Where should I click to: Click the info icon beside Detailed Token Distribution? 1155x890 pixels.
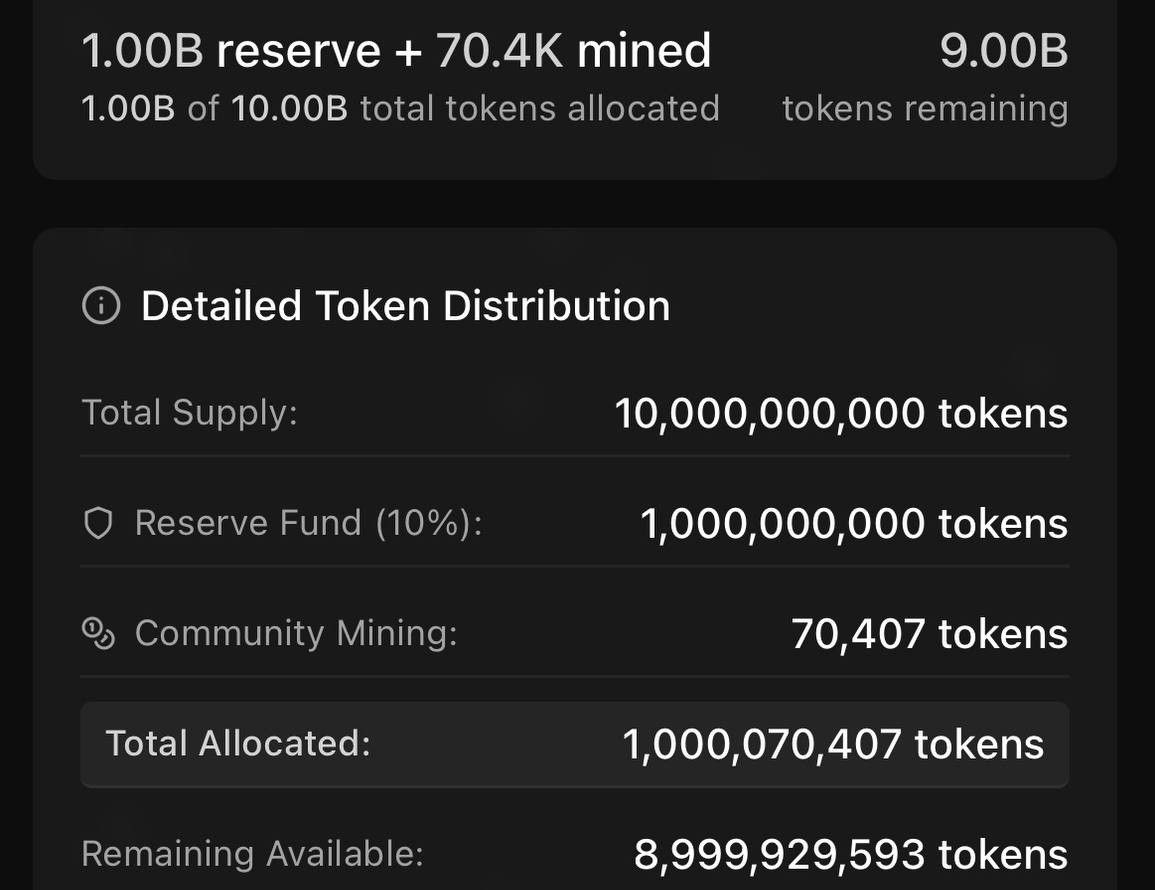(x=101, y=306)
